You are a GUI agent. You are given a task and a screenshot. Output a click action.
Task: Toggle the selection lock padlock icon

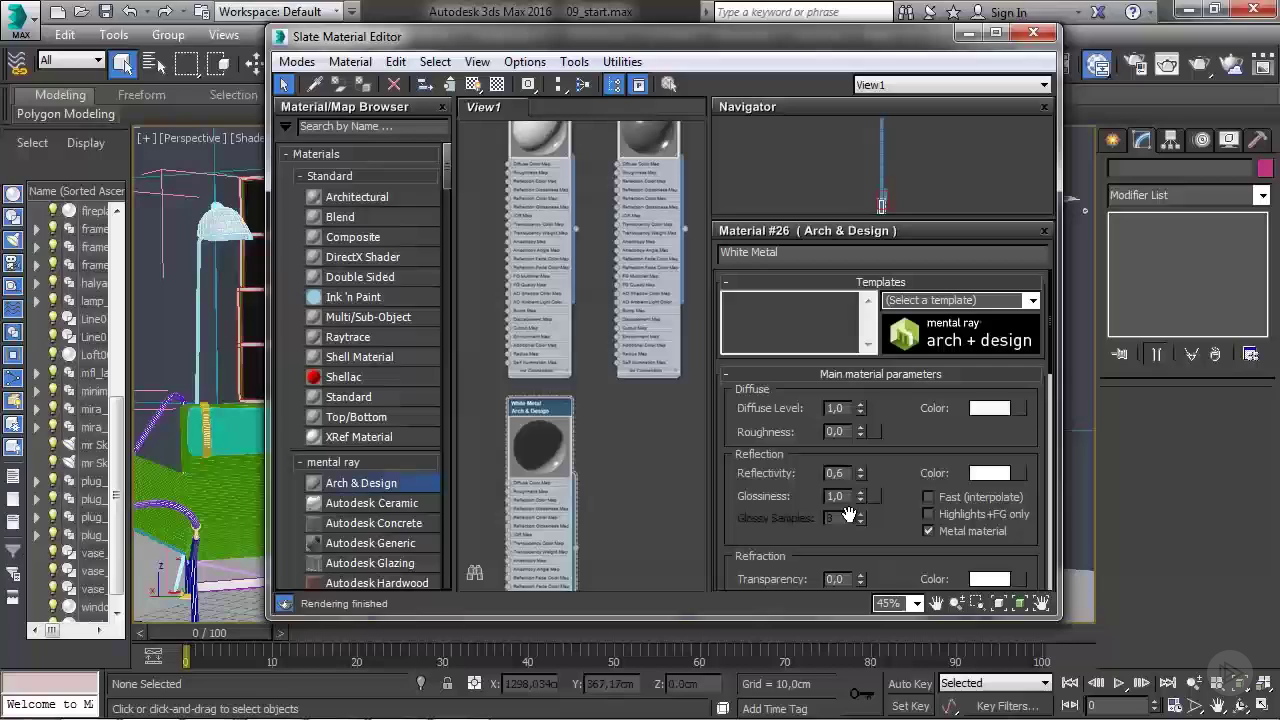tap(447, 684)
